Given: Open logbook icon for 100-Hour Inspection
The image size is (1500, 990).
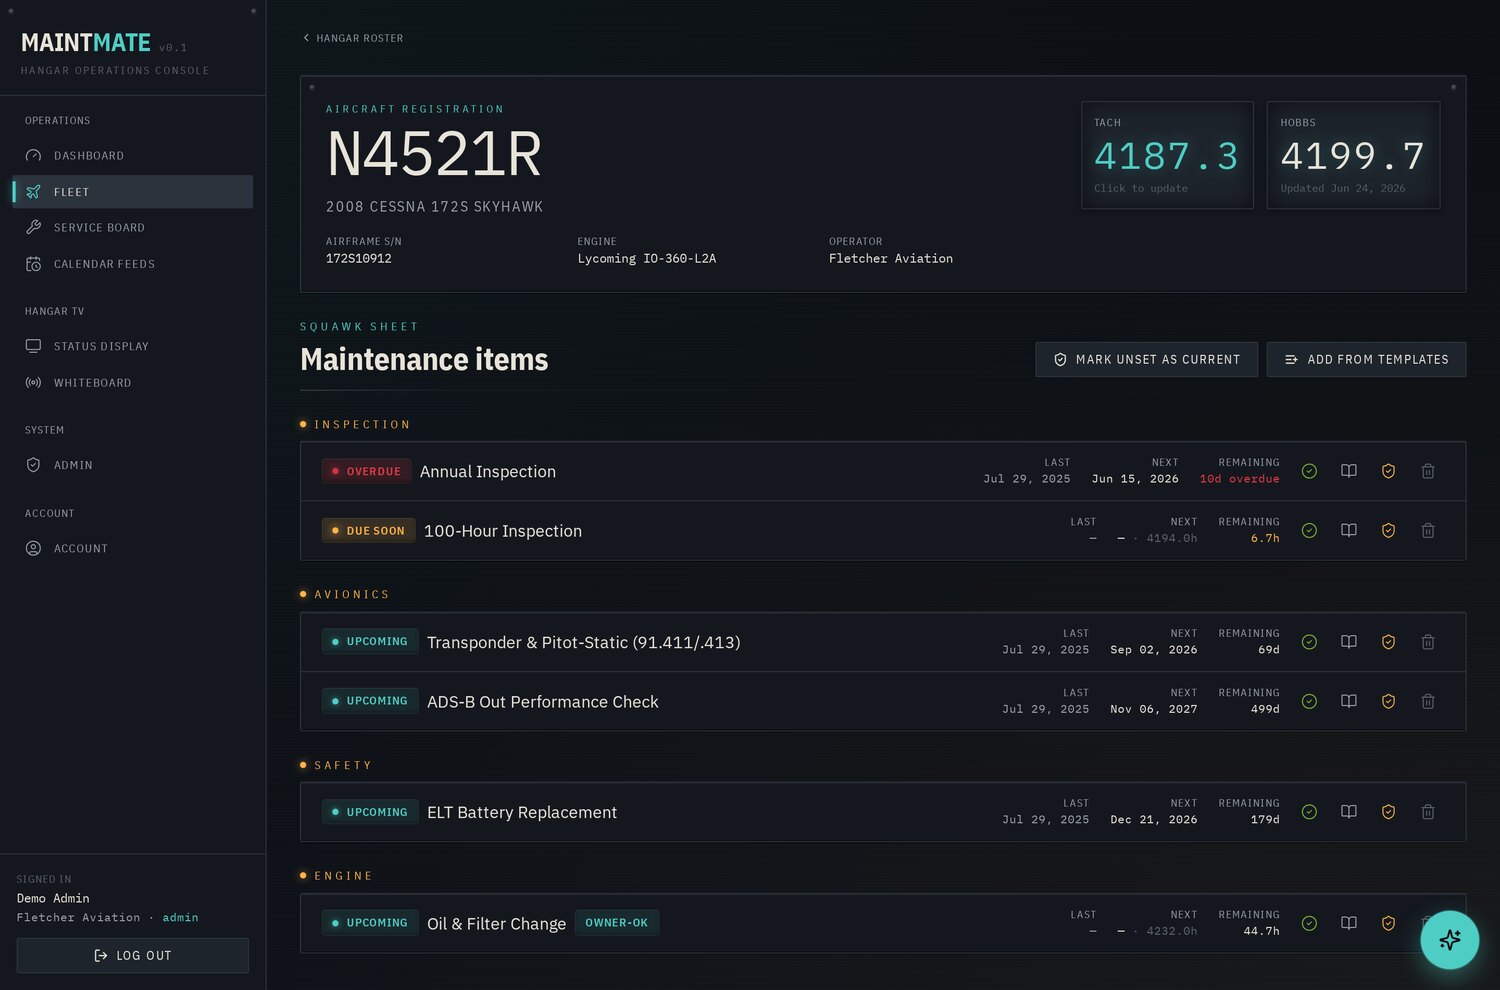Looking at the screenshot, I should pos(1349,531).
